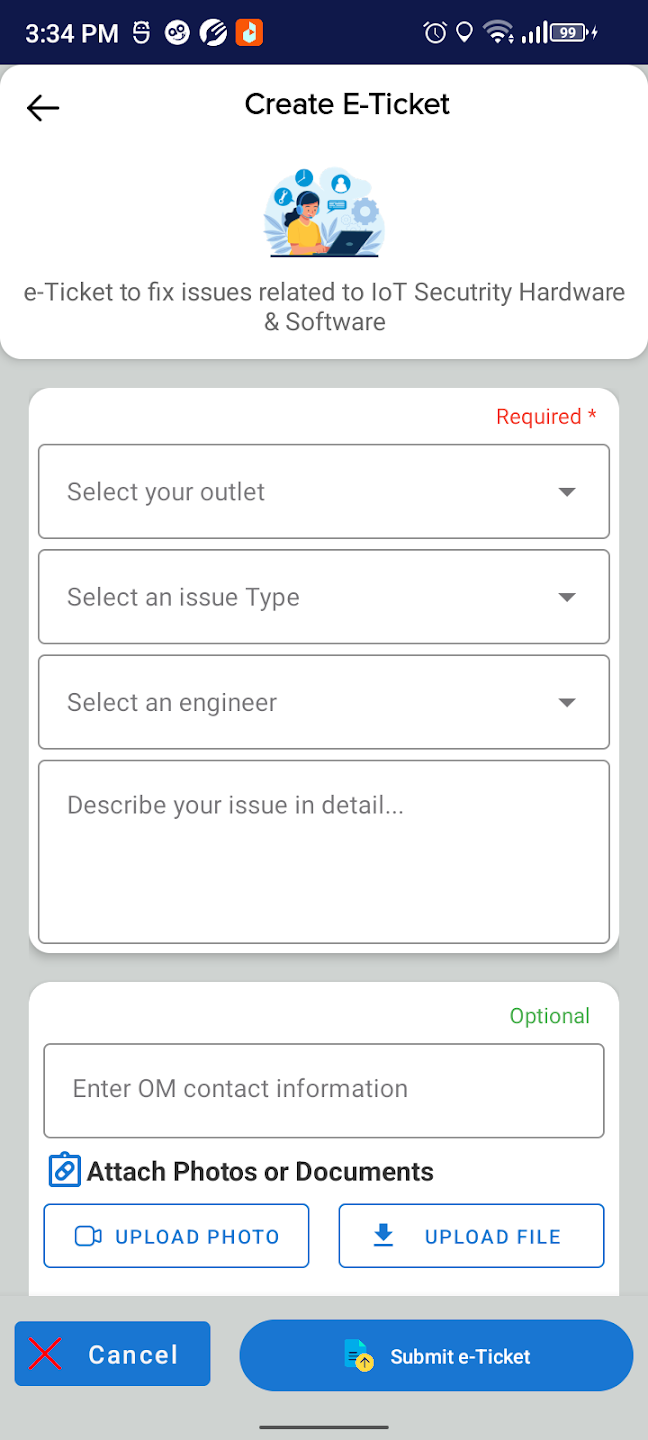Tap the back arrow icon
Viewport: 648px width, 1440px height.
43,108
